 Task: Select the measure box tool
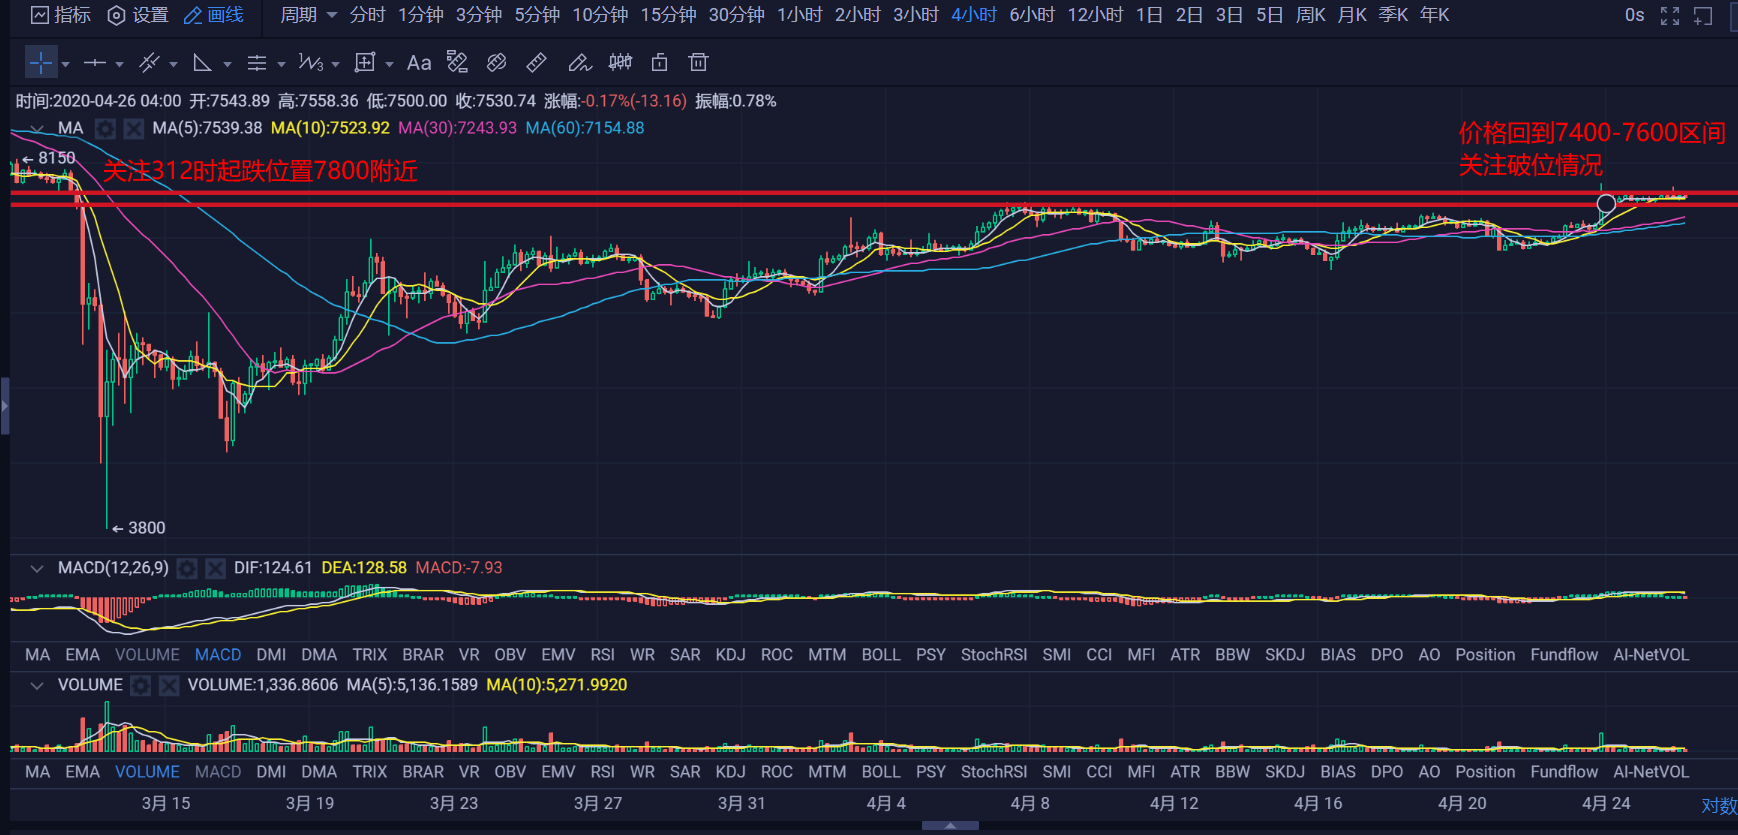point(365,63)
